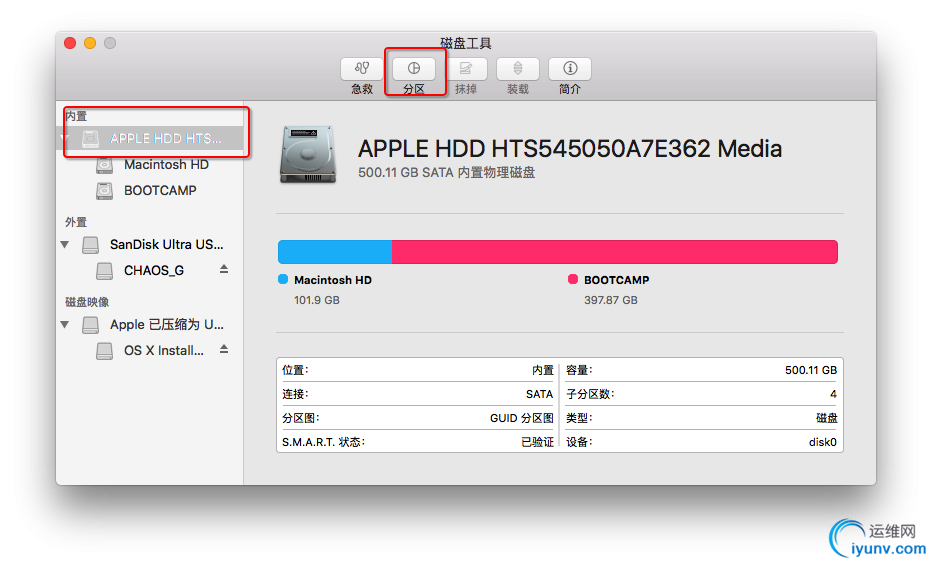Click the 内置 sidebar section header
Image resolution: width=932 pixels, height=565 pixels.
[x=76, y=116]
